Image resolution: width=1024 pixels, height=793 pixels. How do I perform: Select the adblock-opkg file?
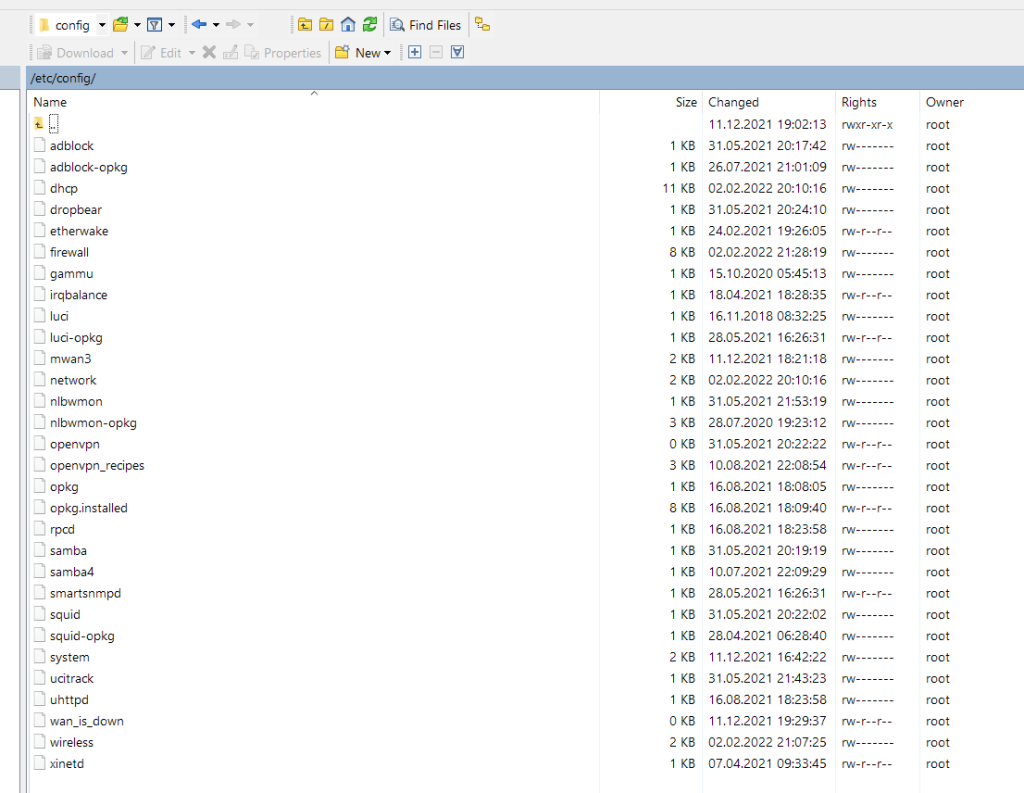coord(88,167)
